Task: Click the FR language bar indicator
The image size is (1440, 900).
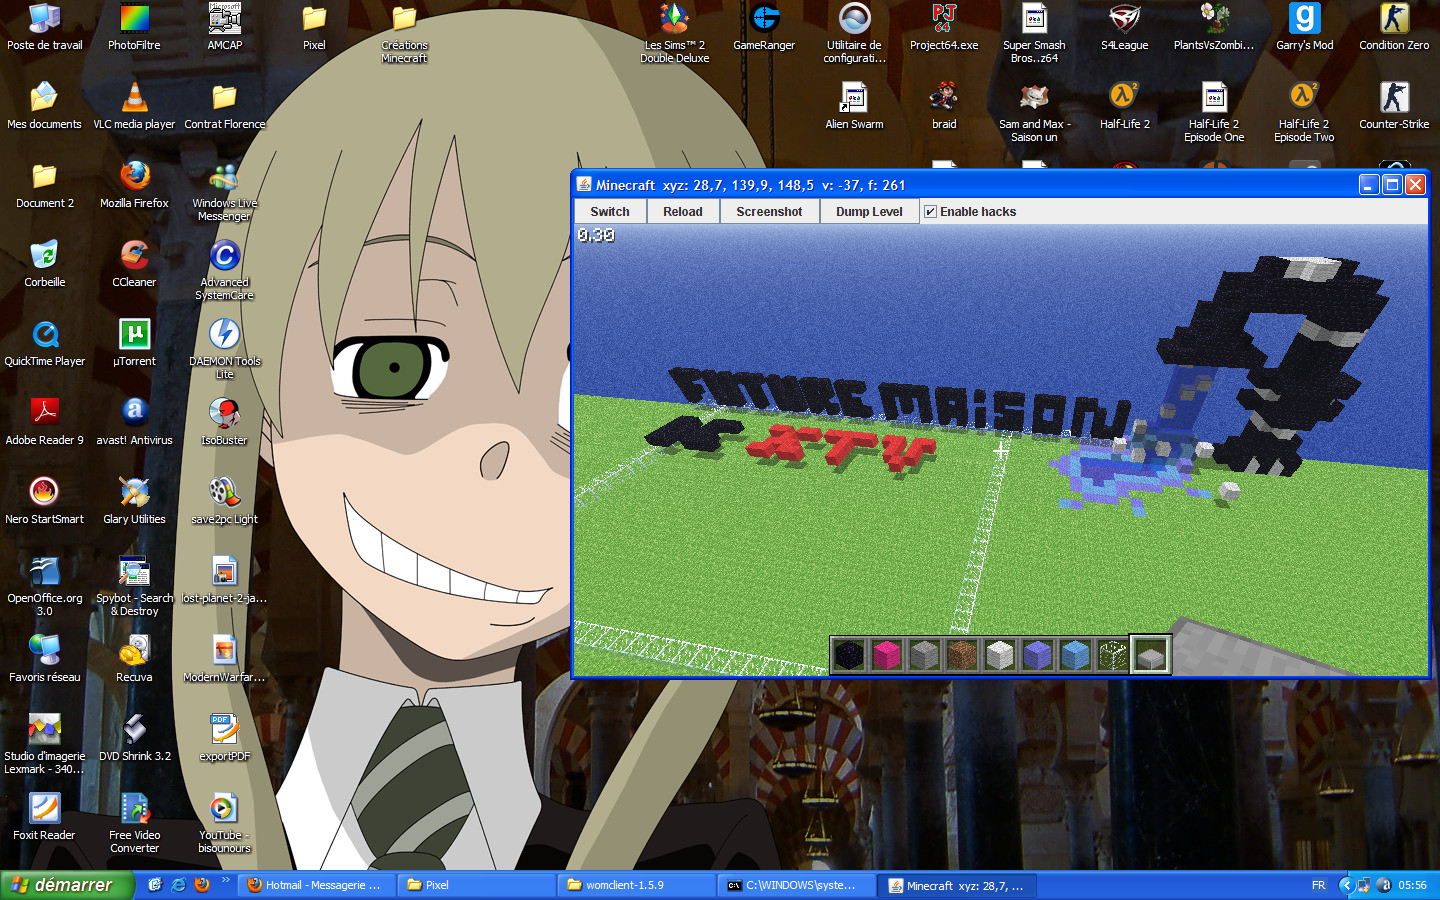Action: [1318, 885]
